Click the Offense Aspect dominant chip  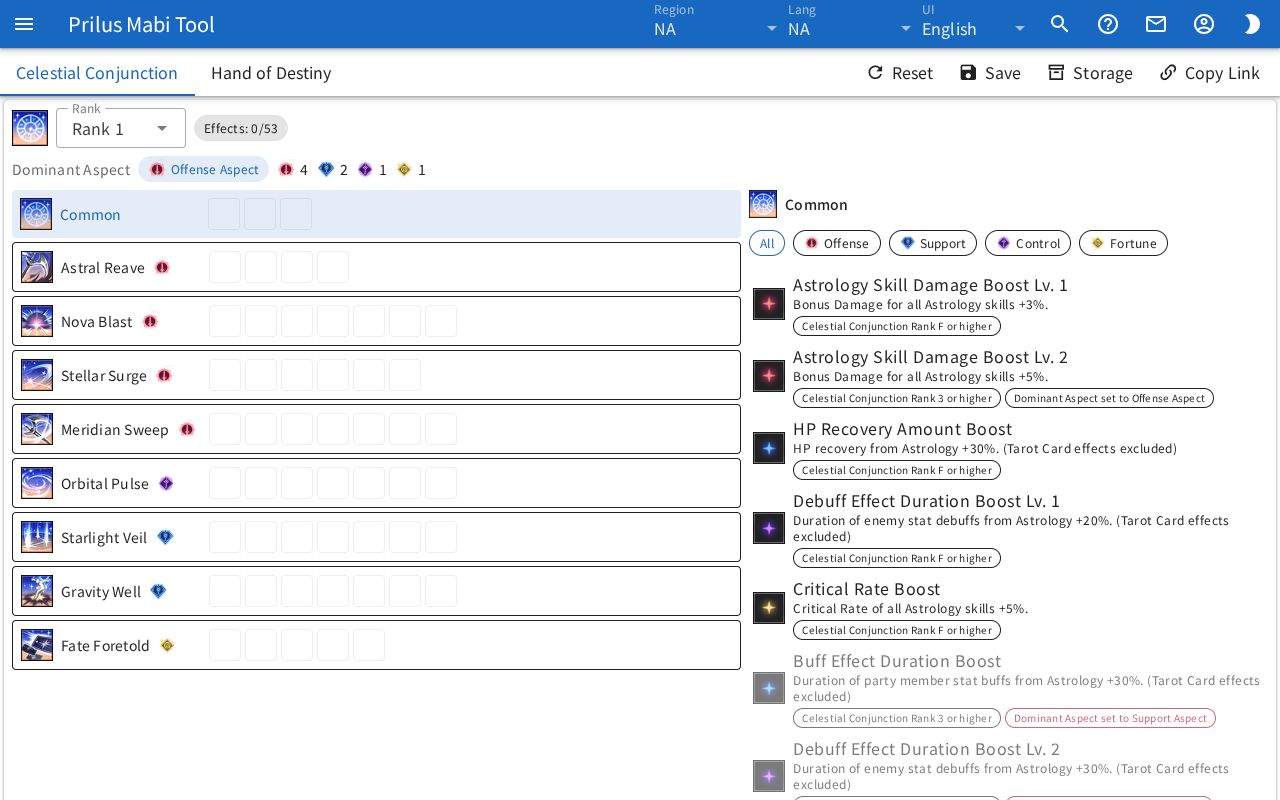pyautogui.click(x=204, y=169)
